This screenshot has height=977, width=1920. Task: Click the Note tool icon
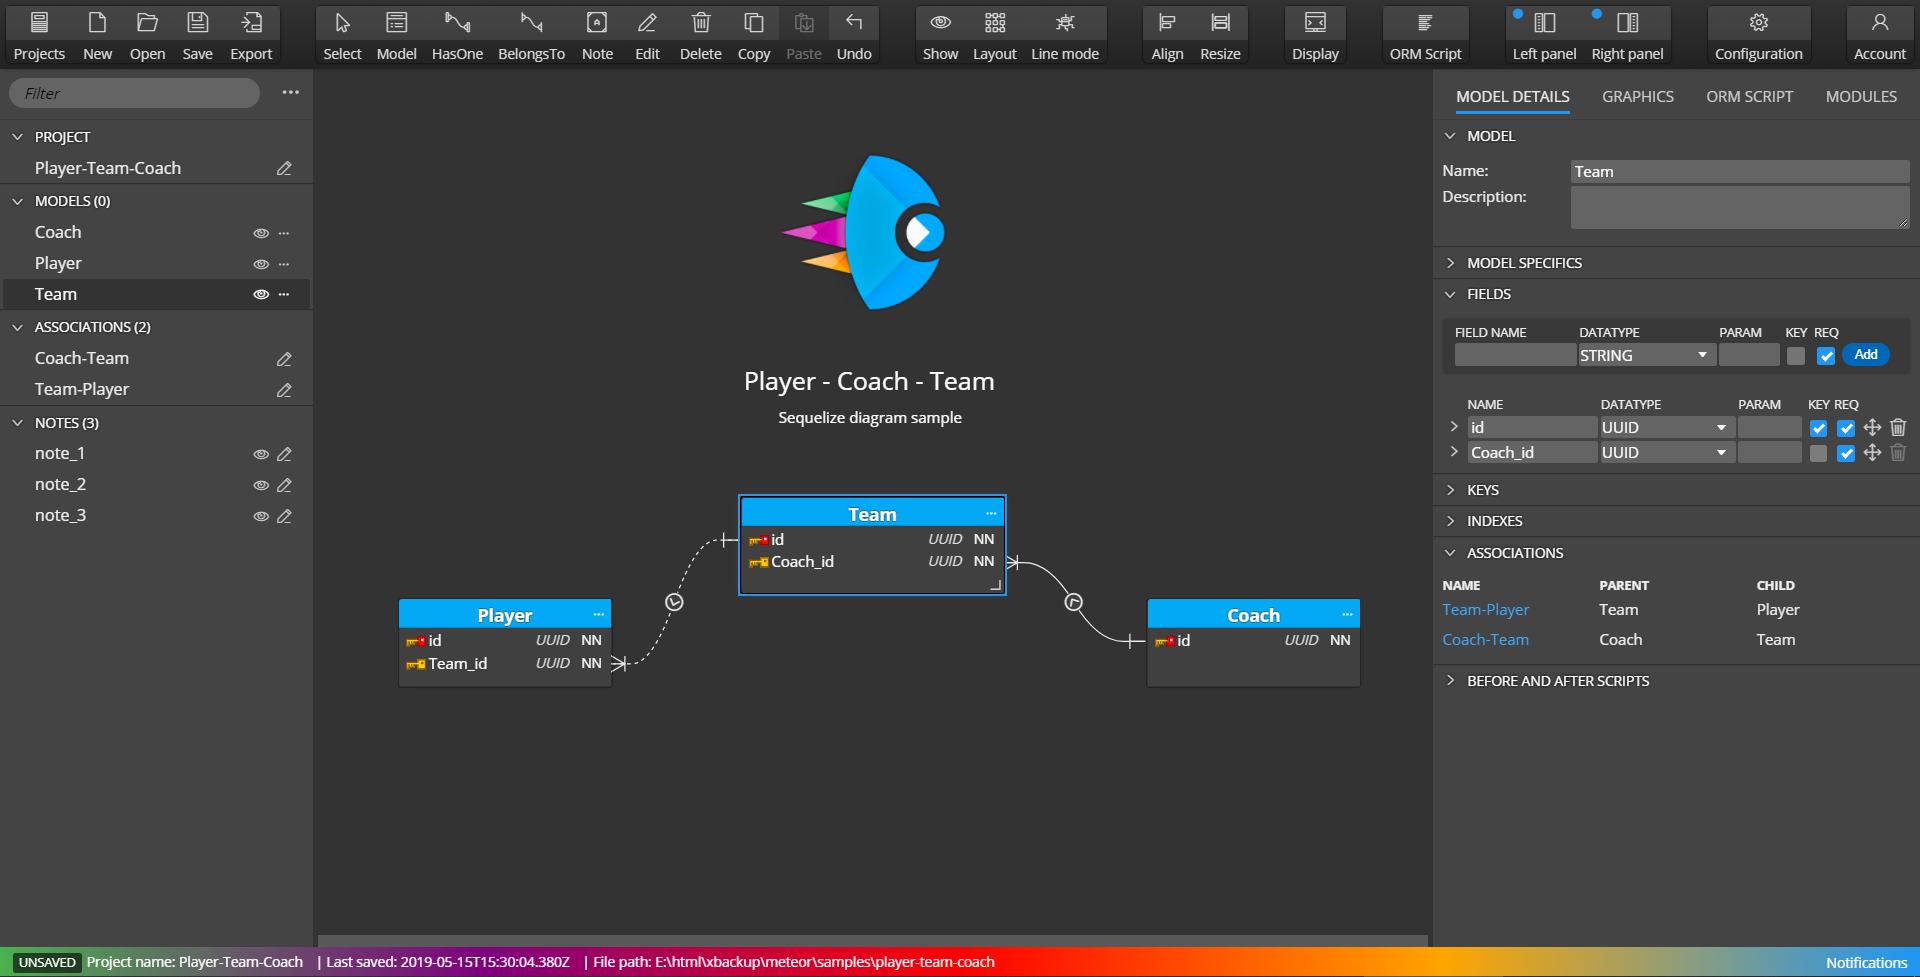(x=597, y=24)
